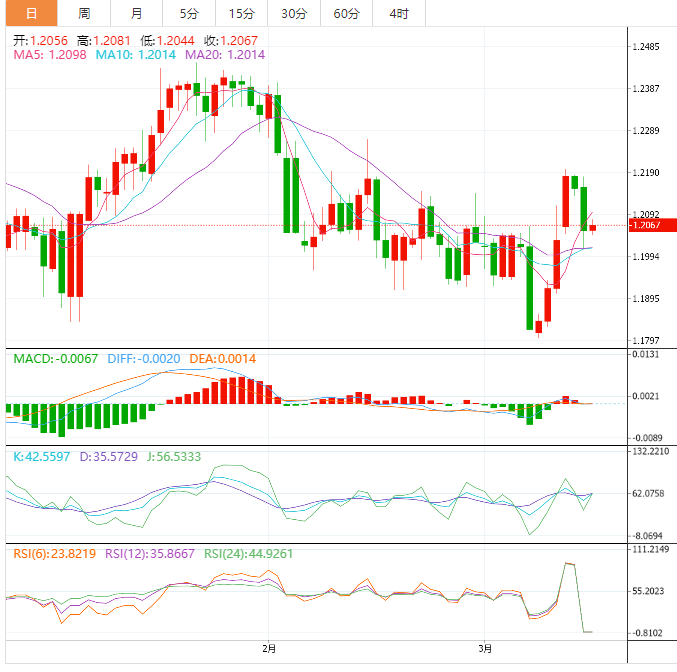Click the closing price 收:1.2067
Image resolution: width=677 pixels, height=672 pixels.
pyautogui.click(x=231, y=41)
